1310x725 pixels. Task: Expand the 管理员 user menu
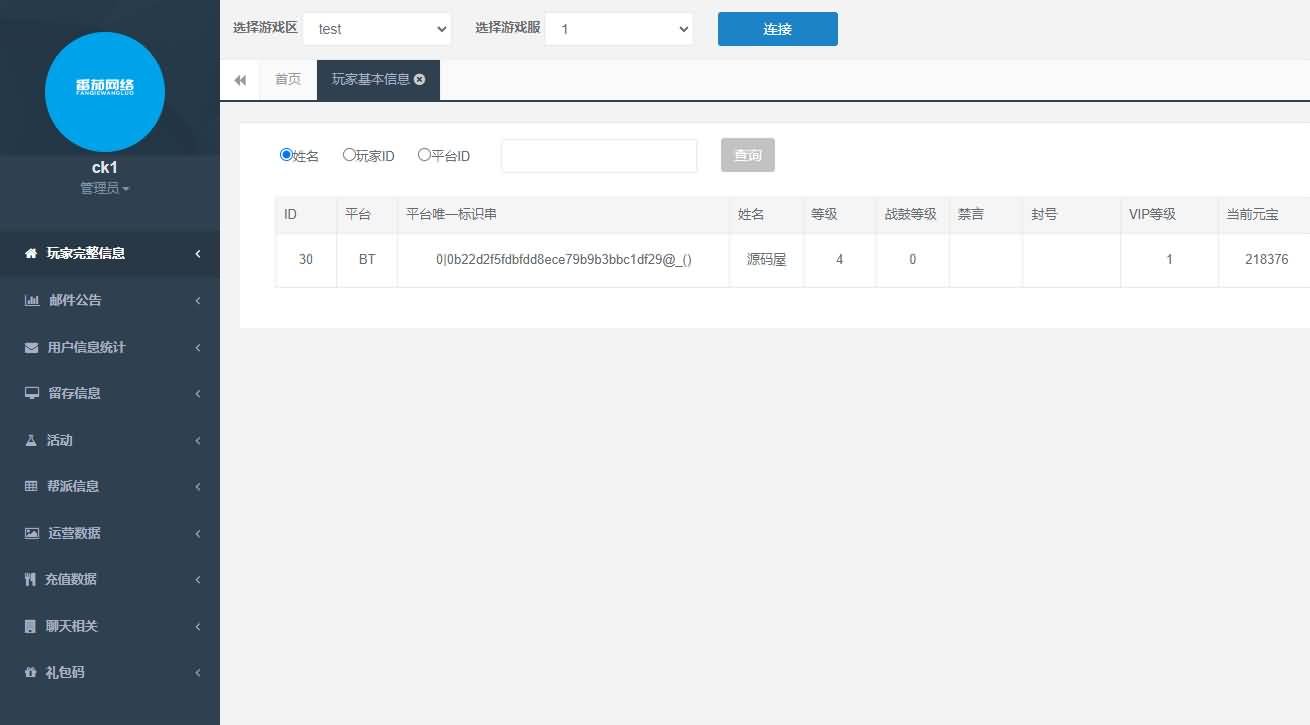point(105,187)
